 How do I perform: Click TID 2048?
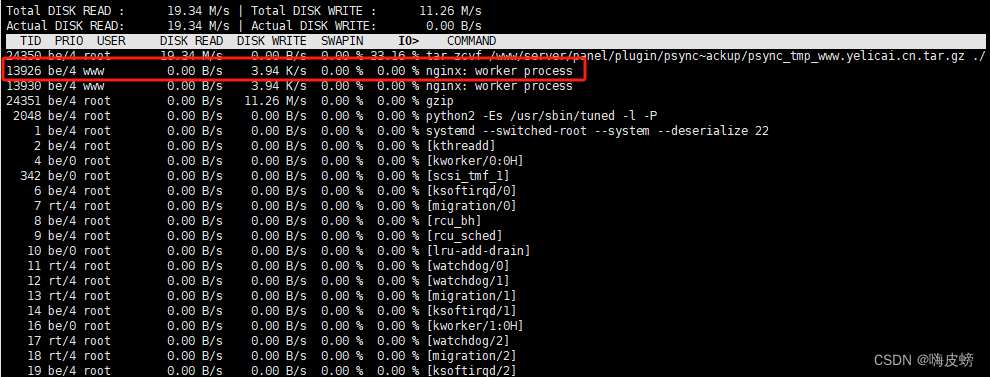coord(27,116)
